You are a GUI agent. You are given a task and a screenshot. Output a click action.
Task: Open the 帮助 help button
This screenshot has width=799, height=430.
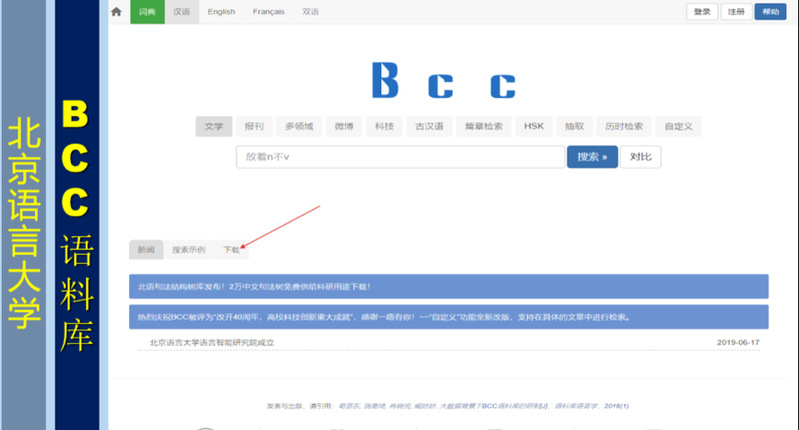click(x=769, y=12)
